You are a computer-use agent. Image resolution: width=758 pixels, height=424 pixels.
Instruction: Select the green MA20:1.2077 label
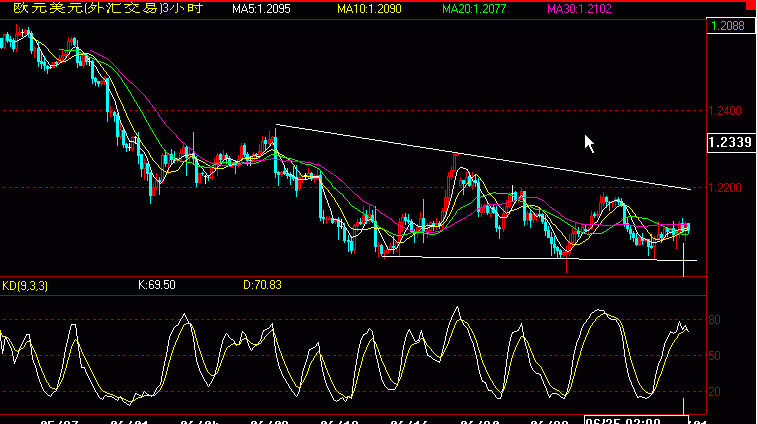pyautogui.click(x=474, y=9)
